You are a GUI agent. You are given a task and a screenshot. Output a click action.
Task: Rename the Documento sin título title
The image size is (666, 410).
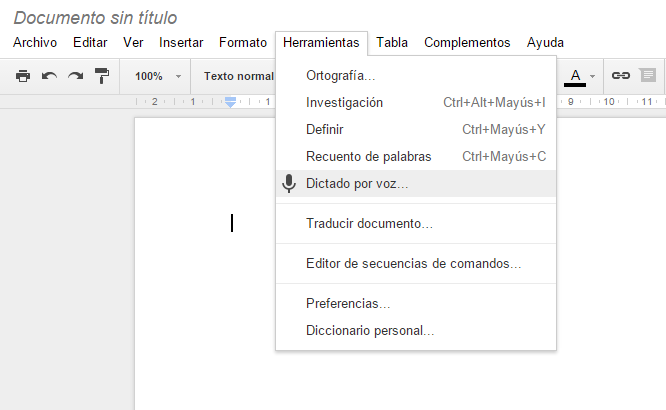(95, 18)
